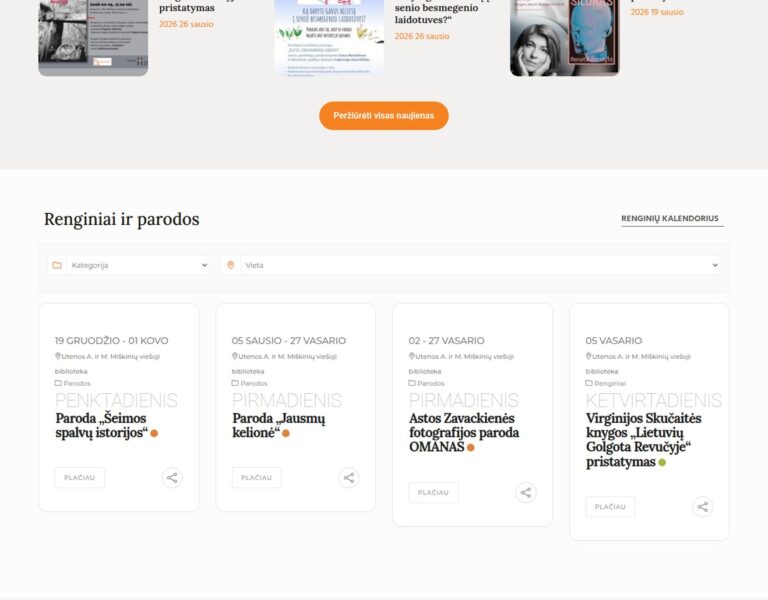768x600 pixels.
Task: Click Plačiau on the Virginijos Skučaitės book card
Action: (x=610, y=507)
